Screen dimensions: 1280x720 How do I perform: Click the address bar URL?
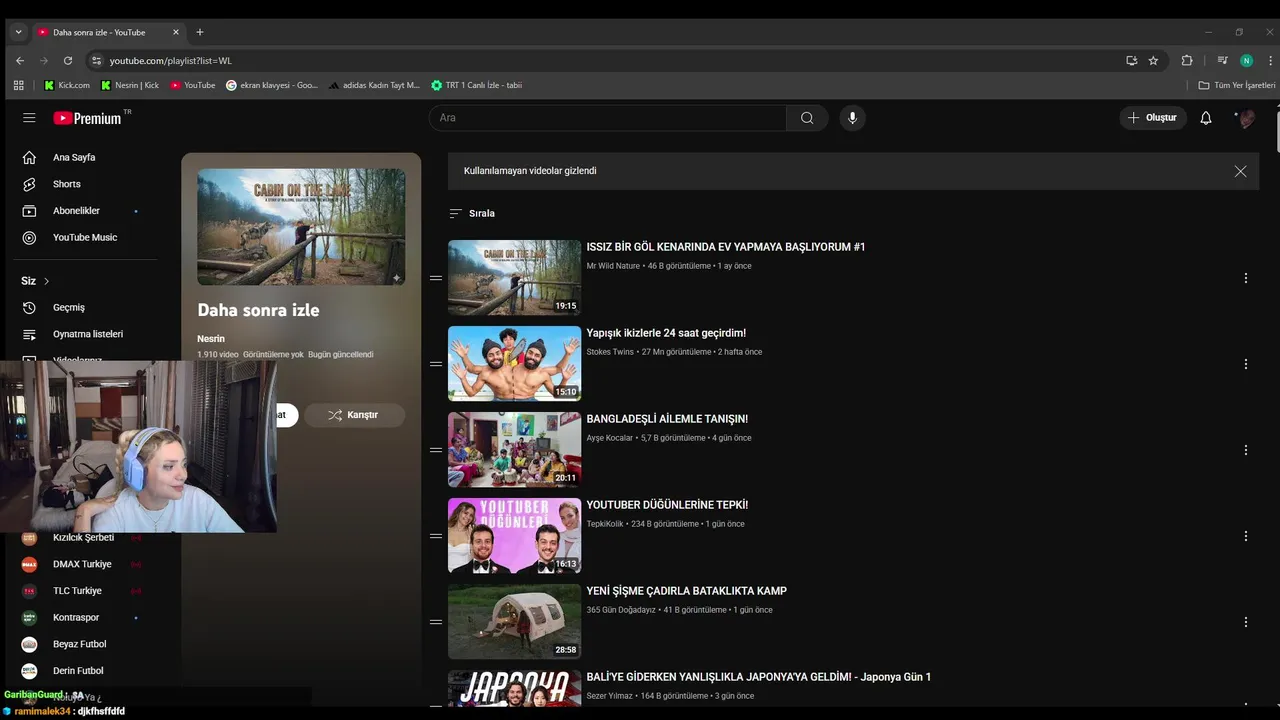coord(171,61)
